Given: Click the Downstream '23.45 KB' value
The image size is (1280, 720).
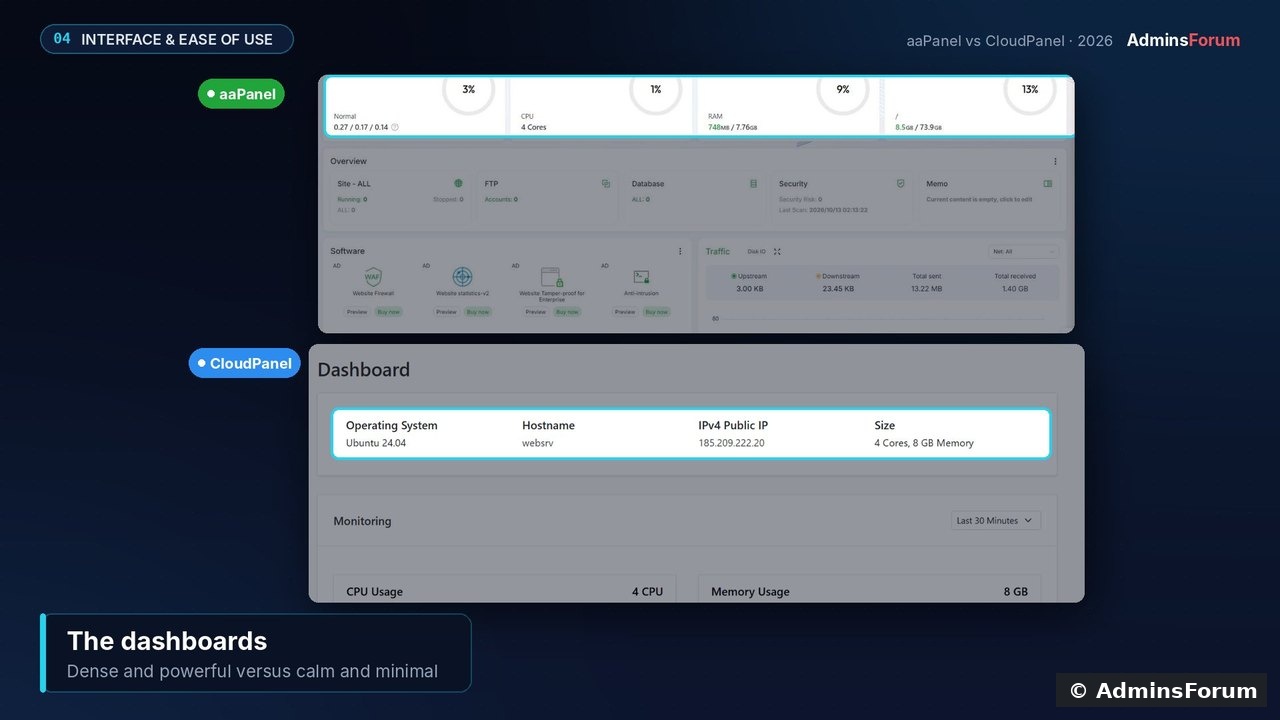Looking at the screenshot, I should tap(838, 289).
